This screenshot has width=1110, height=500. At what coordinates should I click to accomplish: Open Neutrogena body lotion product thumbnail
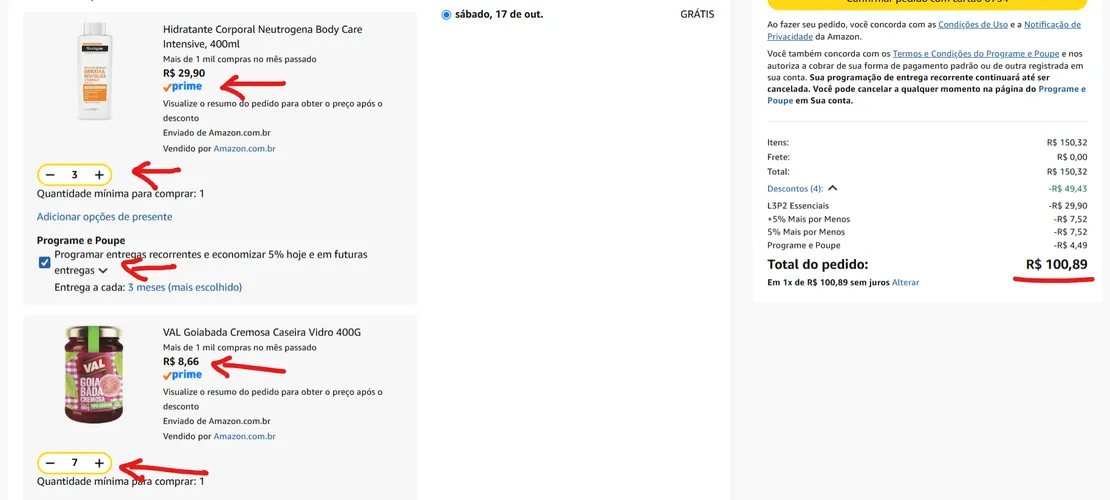95,71
